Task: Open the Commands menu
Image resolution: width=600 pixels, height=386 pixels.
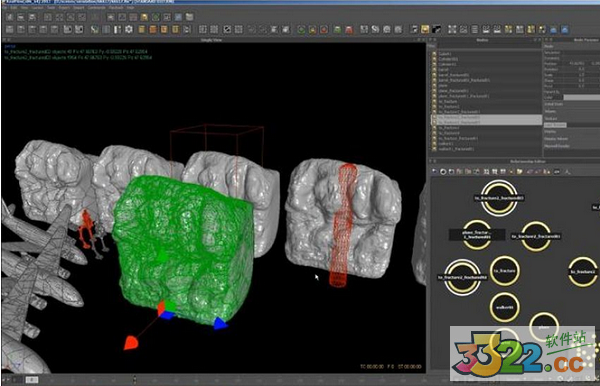Action: point(96,7)
